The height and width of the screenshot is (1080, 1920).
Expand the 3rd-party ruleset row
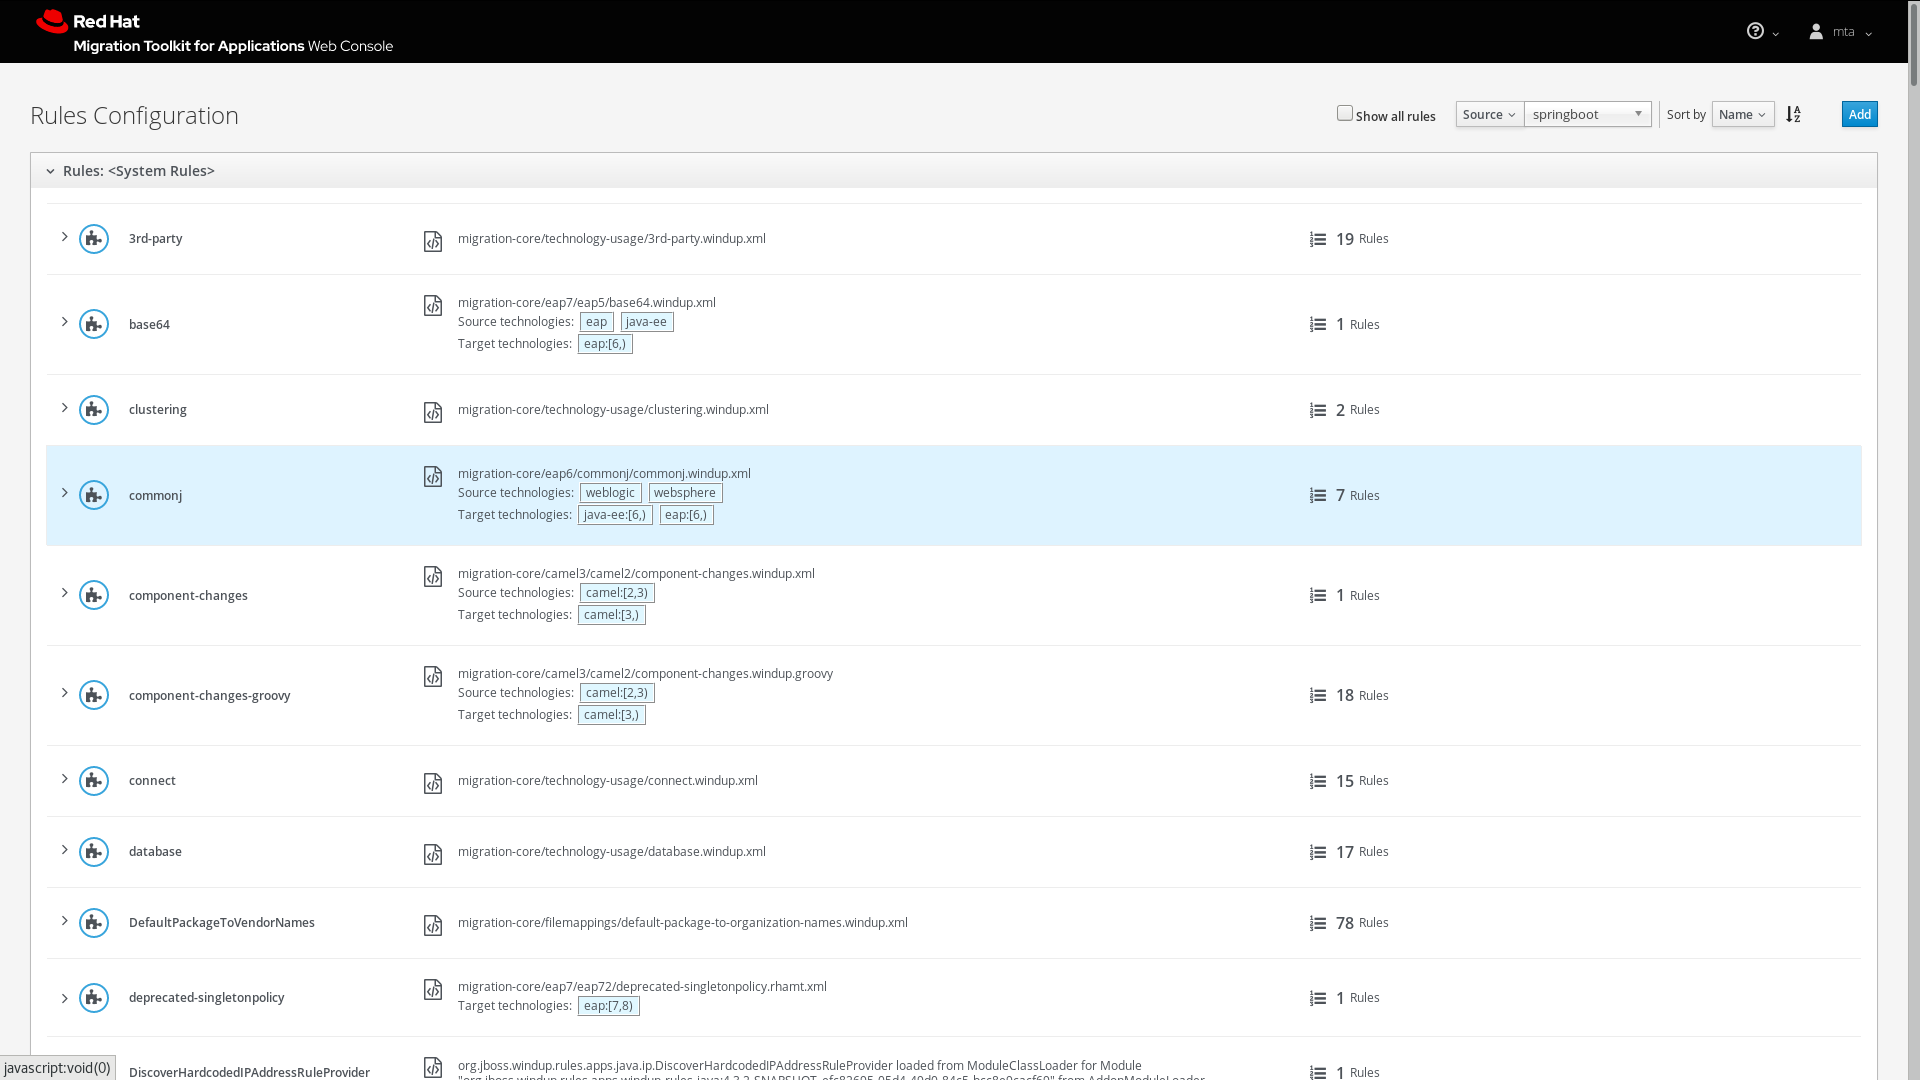(65, 237)
